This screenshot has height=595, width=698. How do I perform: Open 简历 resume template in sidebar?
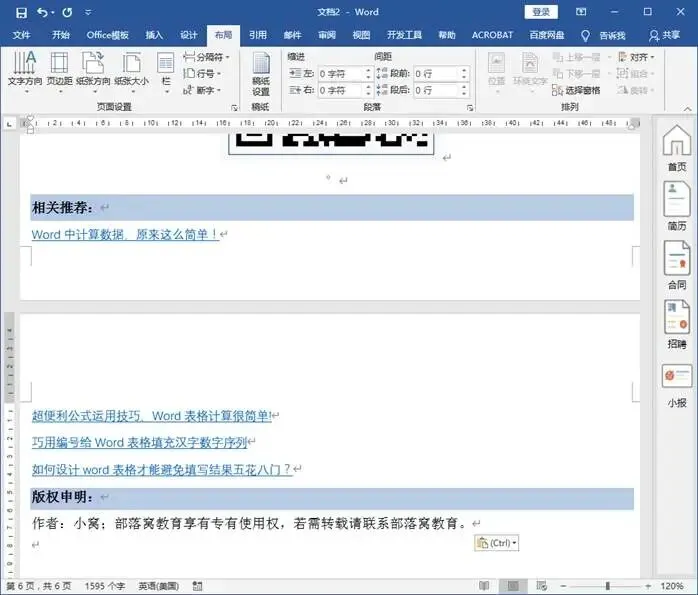(x=677, y=206)
